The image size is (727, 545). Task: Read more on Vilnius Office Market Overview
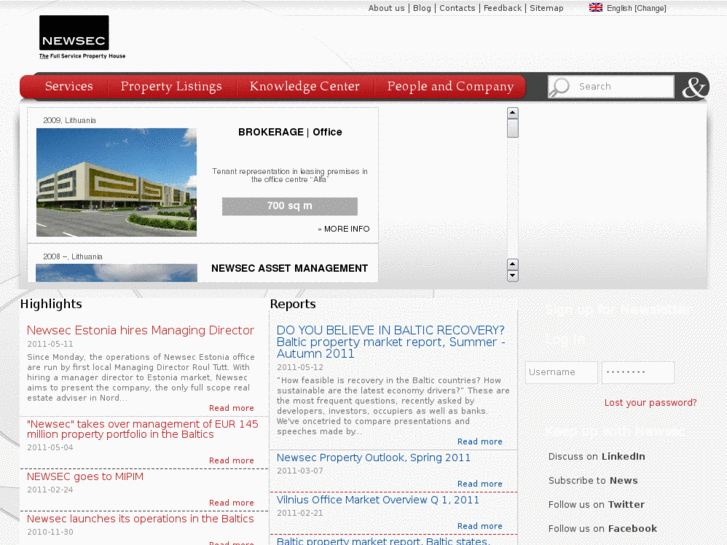tap(480, 526)
